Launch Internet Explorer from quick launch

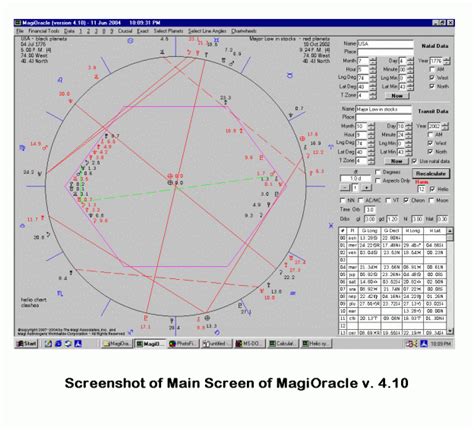[x=58, y=343]
